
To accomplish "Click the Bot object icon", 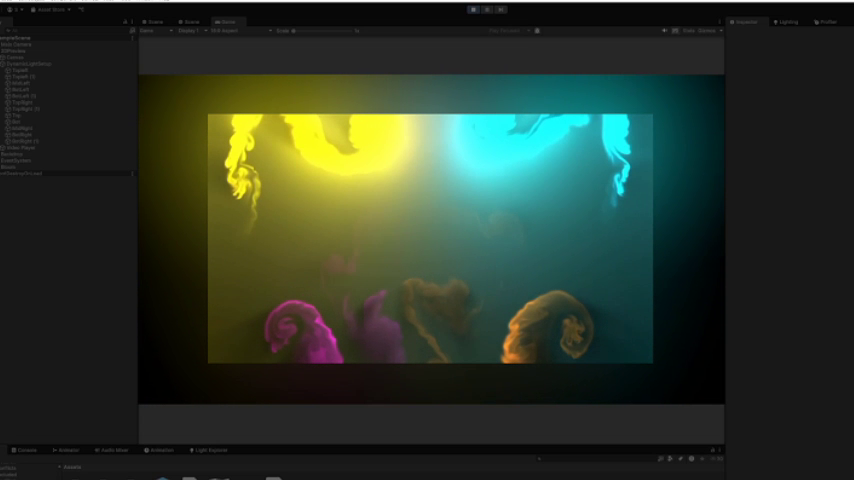I will pos(8,122).
